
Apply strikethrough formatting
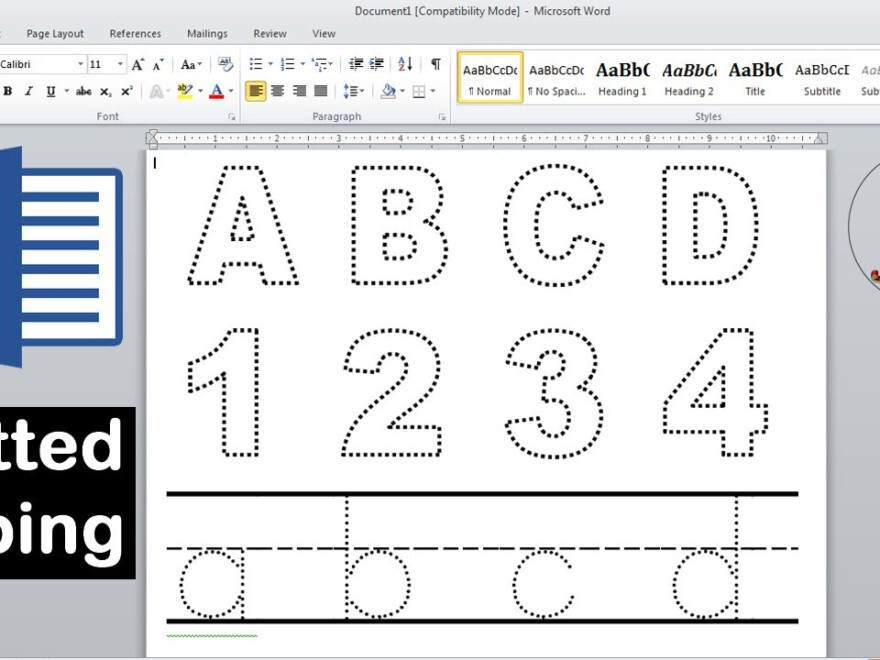point(84,91)
